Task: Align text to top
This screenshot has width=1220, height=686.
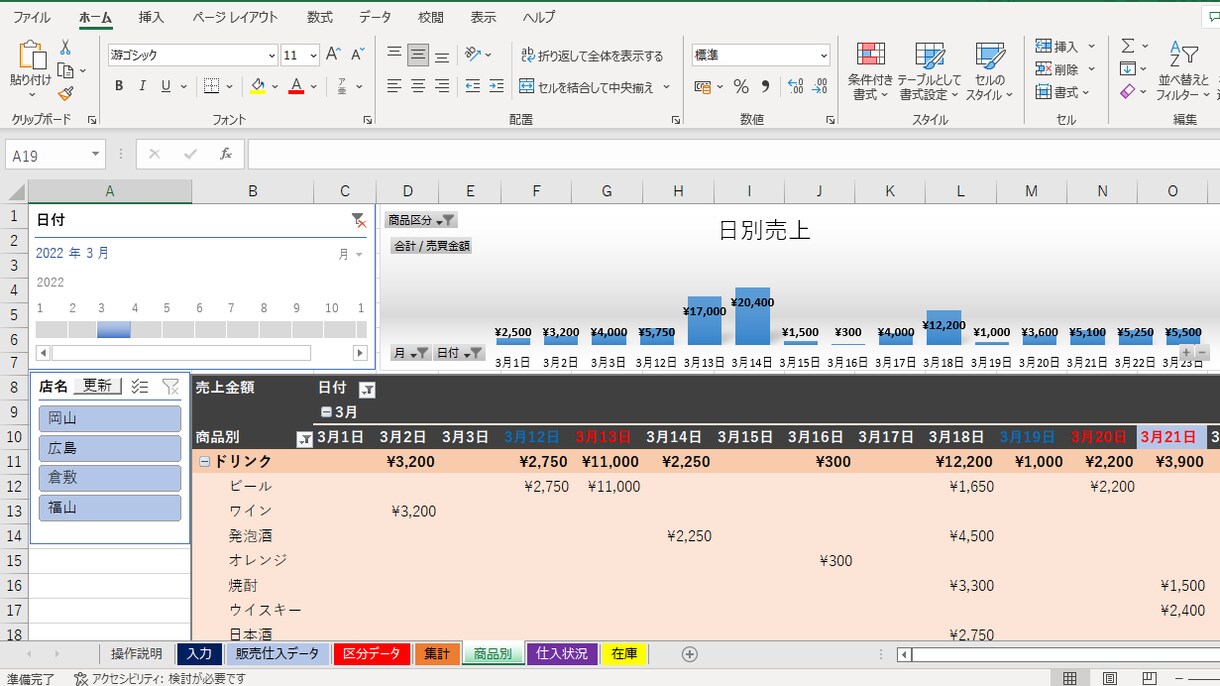Action: coord(394,54)
